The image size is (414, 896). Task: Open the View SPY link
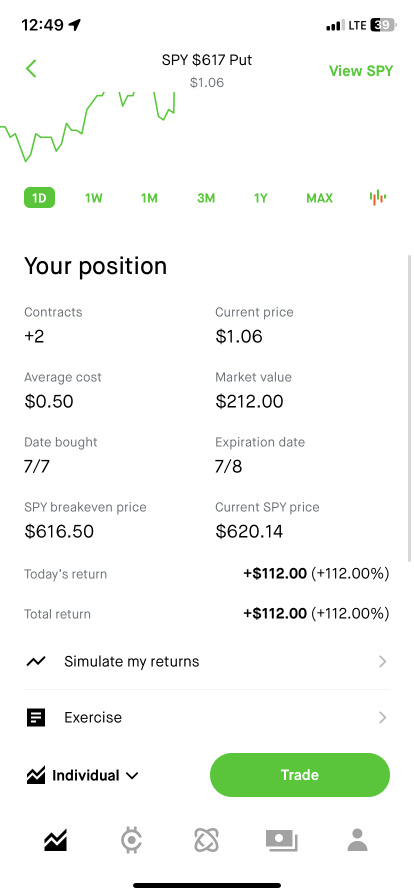coord(361,71)
